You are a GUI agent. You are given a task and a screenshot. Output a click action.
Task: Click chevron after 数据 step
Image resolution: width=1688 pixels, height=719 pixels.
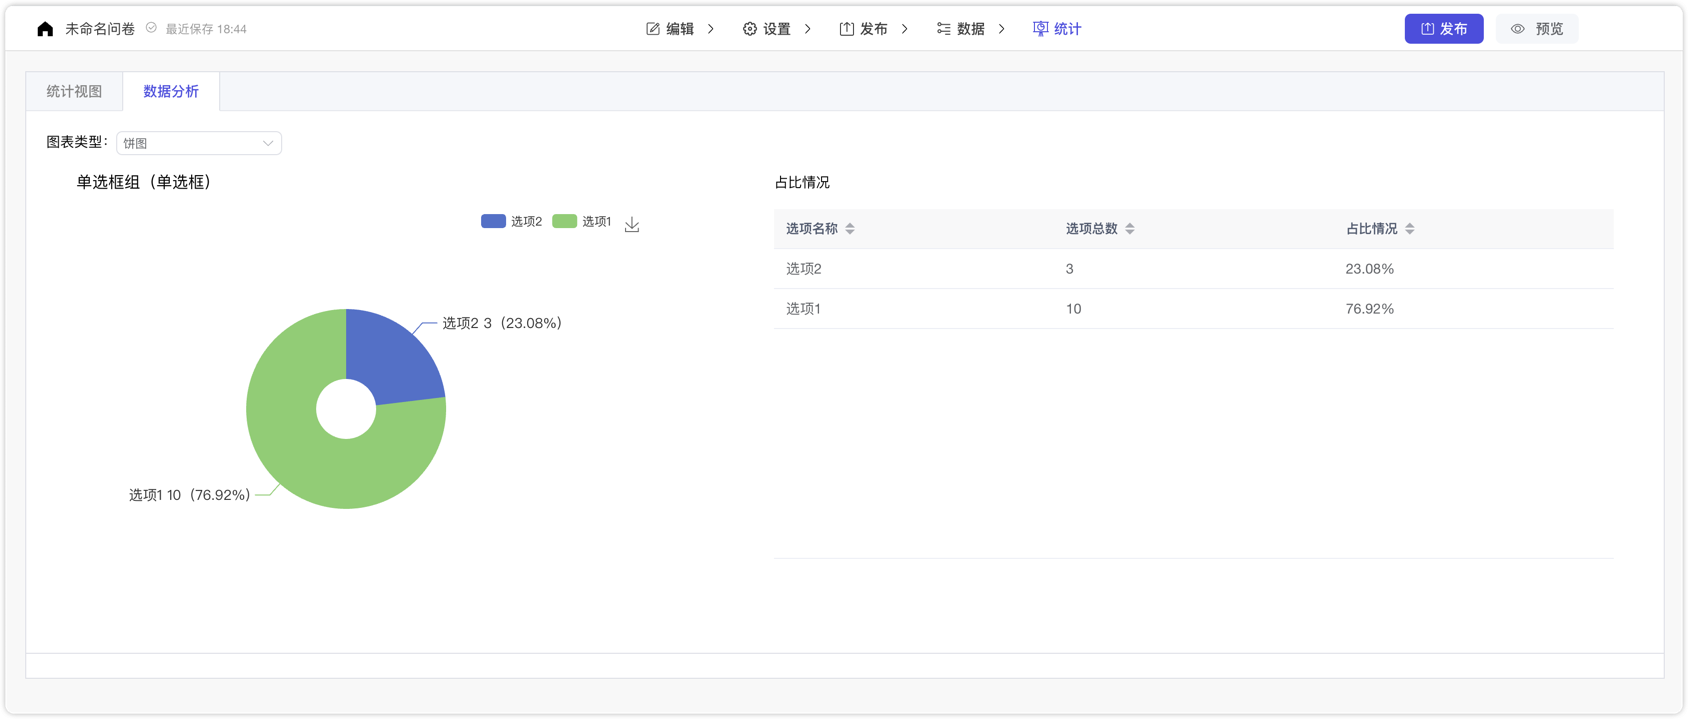tap(1002, 29)
